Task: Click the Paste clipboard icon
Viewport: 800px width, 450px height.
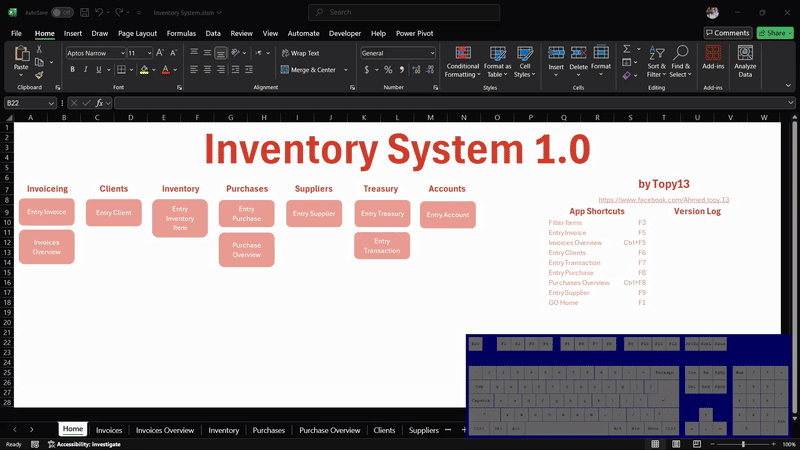Action: coord(21,53)
